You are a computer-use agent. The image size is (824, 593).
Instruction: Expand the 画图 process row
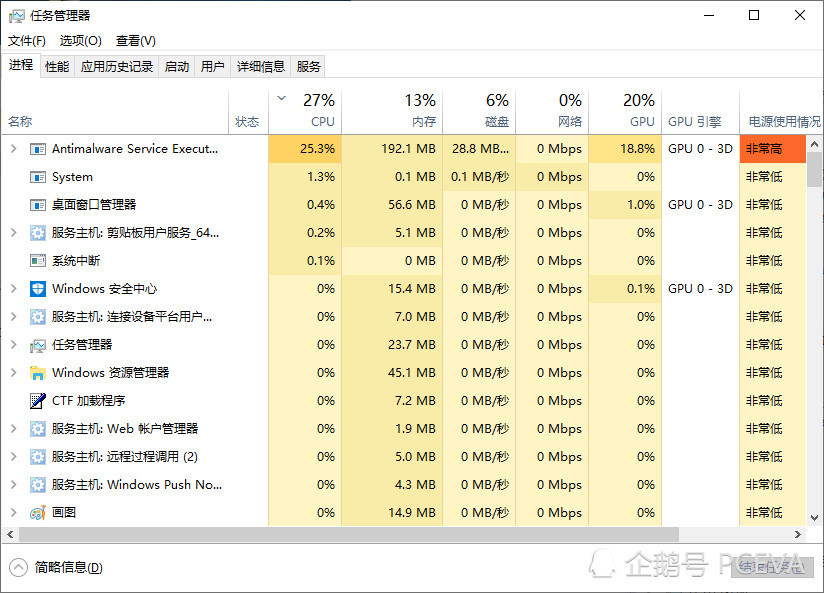(14, 513)
